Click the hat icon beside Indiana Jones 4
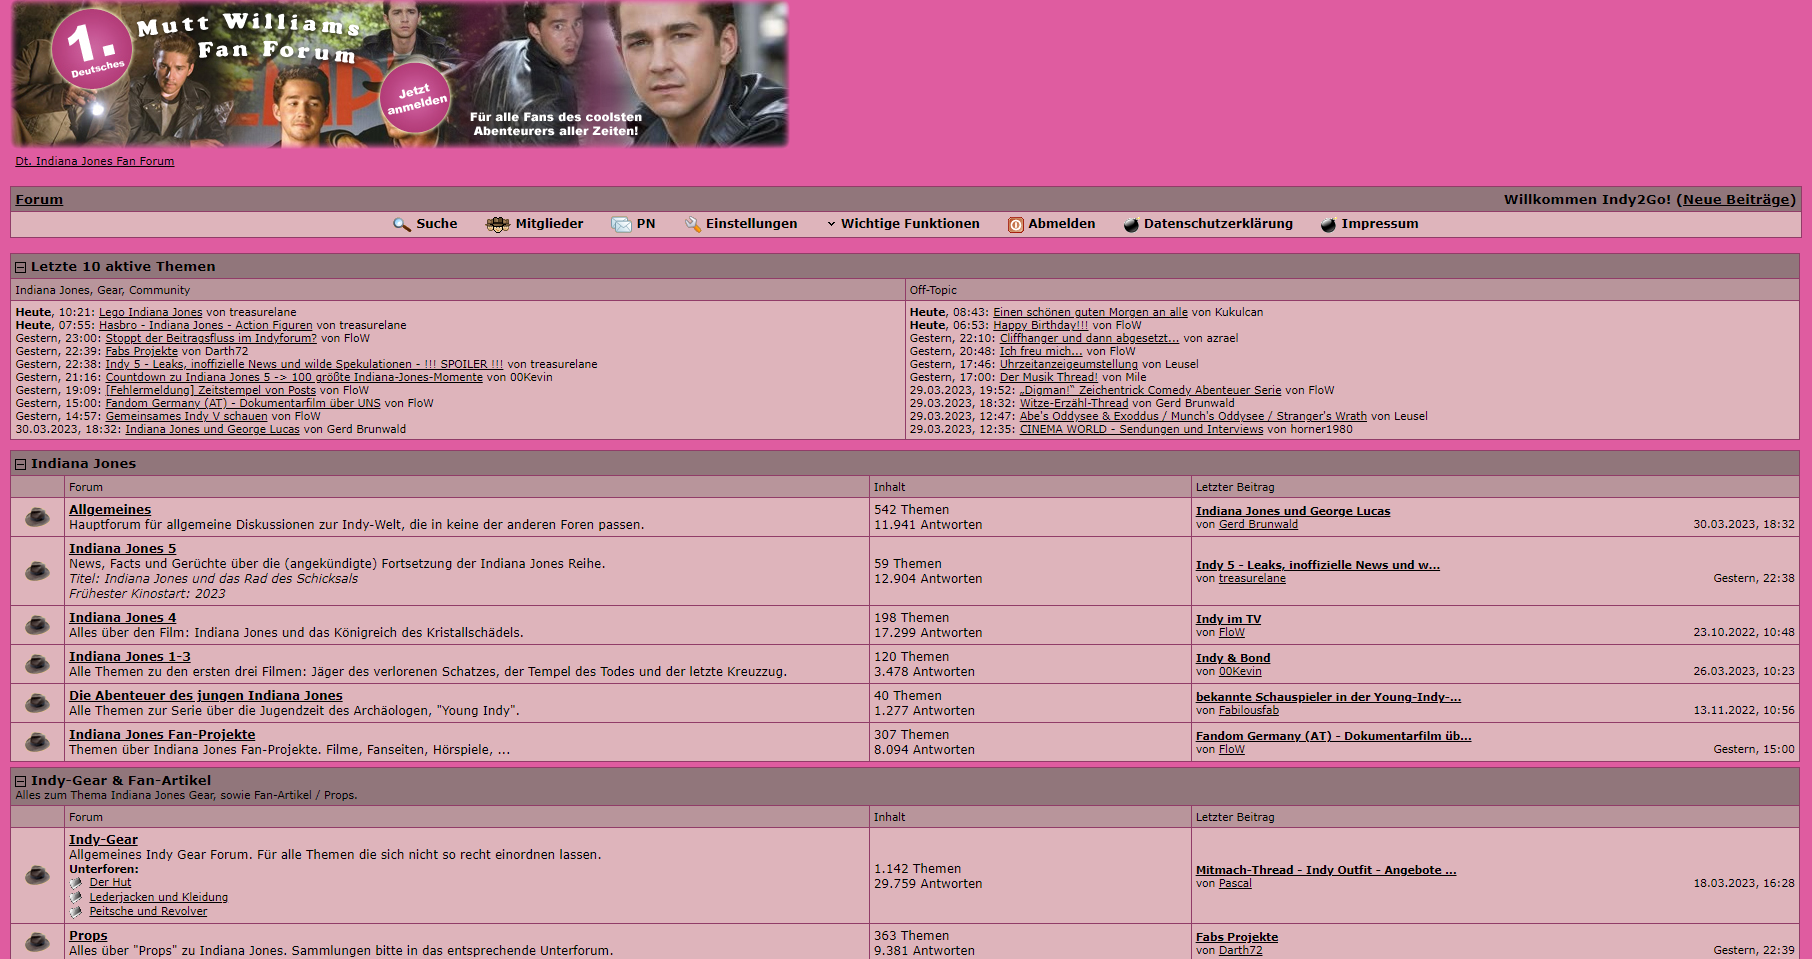Viewport: 1812px width, 959px height. click(x=38, y=625)
